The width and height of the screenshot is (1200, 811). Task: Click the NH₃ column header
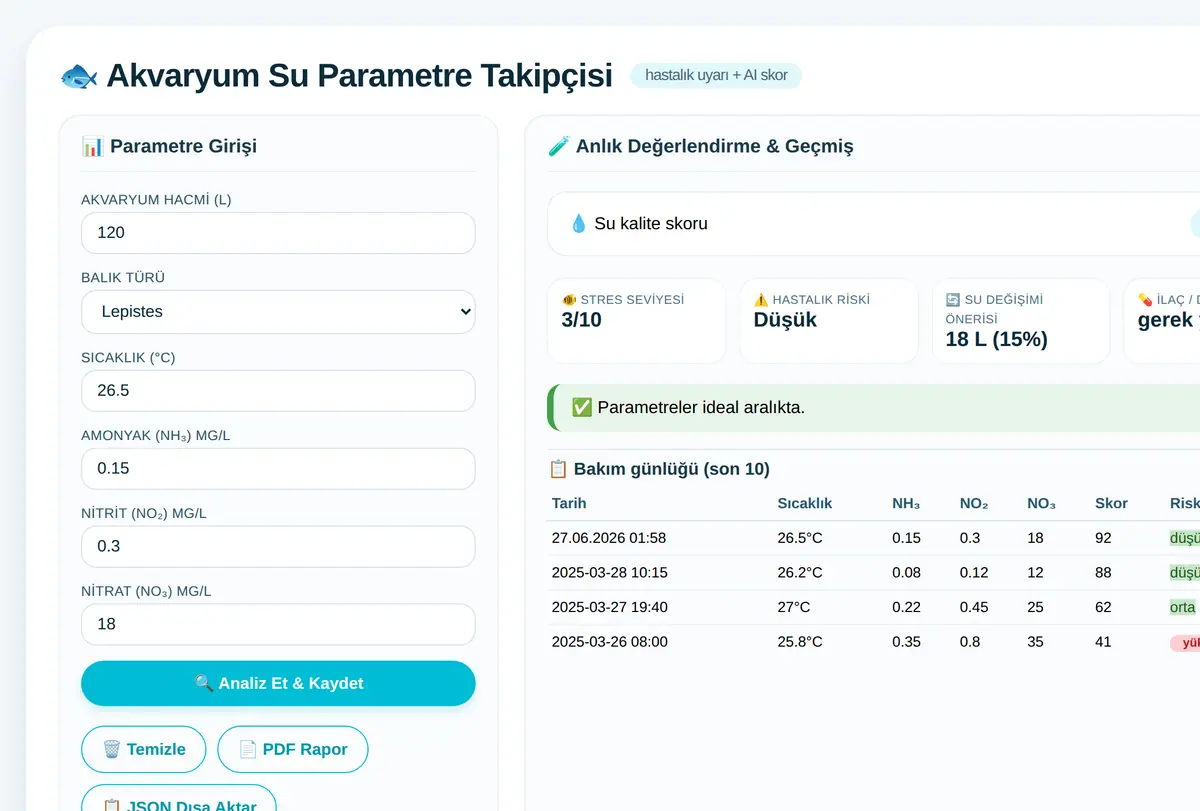pyautogui.click(x=906, y=503)
